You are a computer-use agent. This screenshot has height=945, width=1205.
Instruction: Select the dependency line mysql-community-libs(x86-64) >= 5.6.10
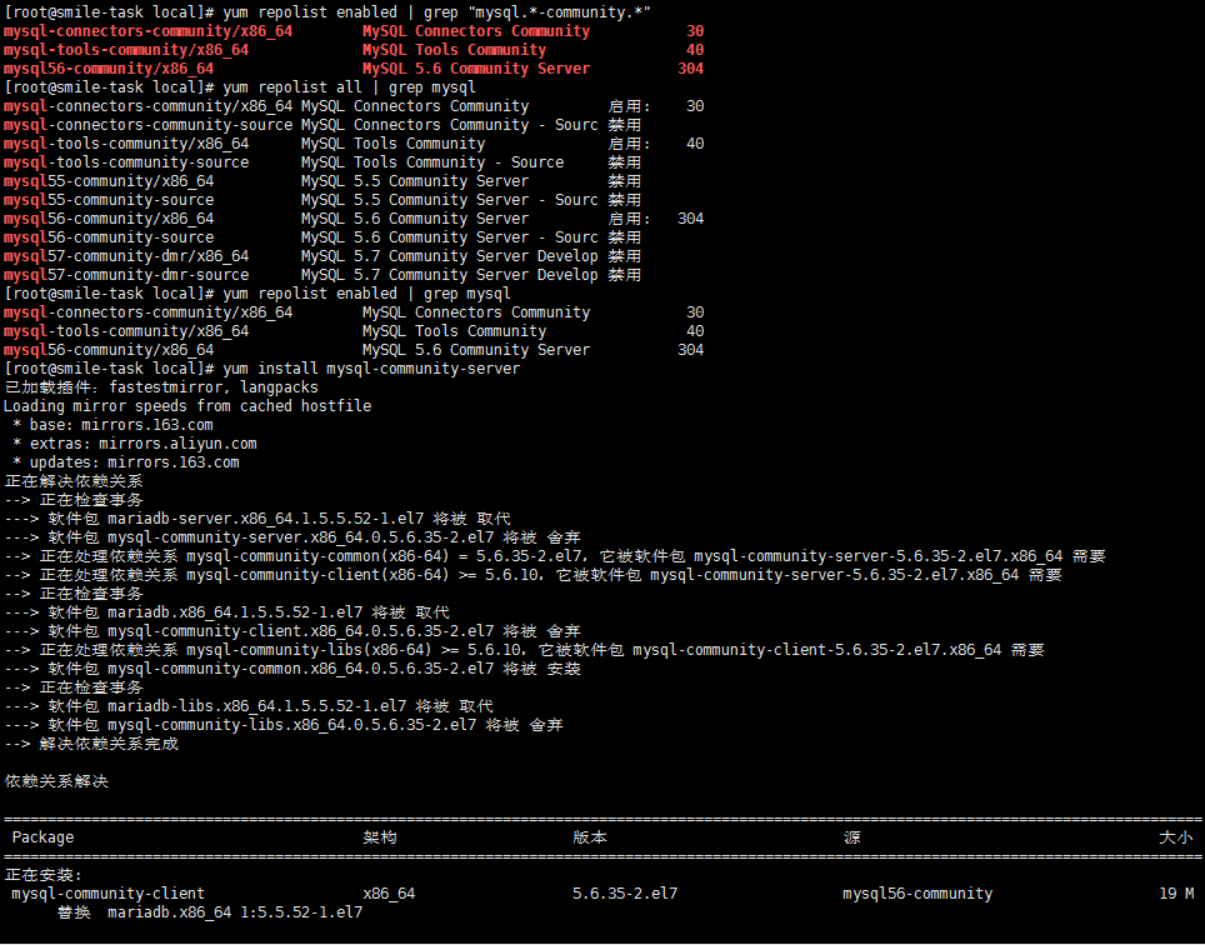(x=524, y=650)
